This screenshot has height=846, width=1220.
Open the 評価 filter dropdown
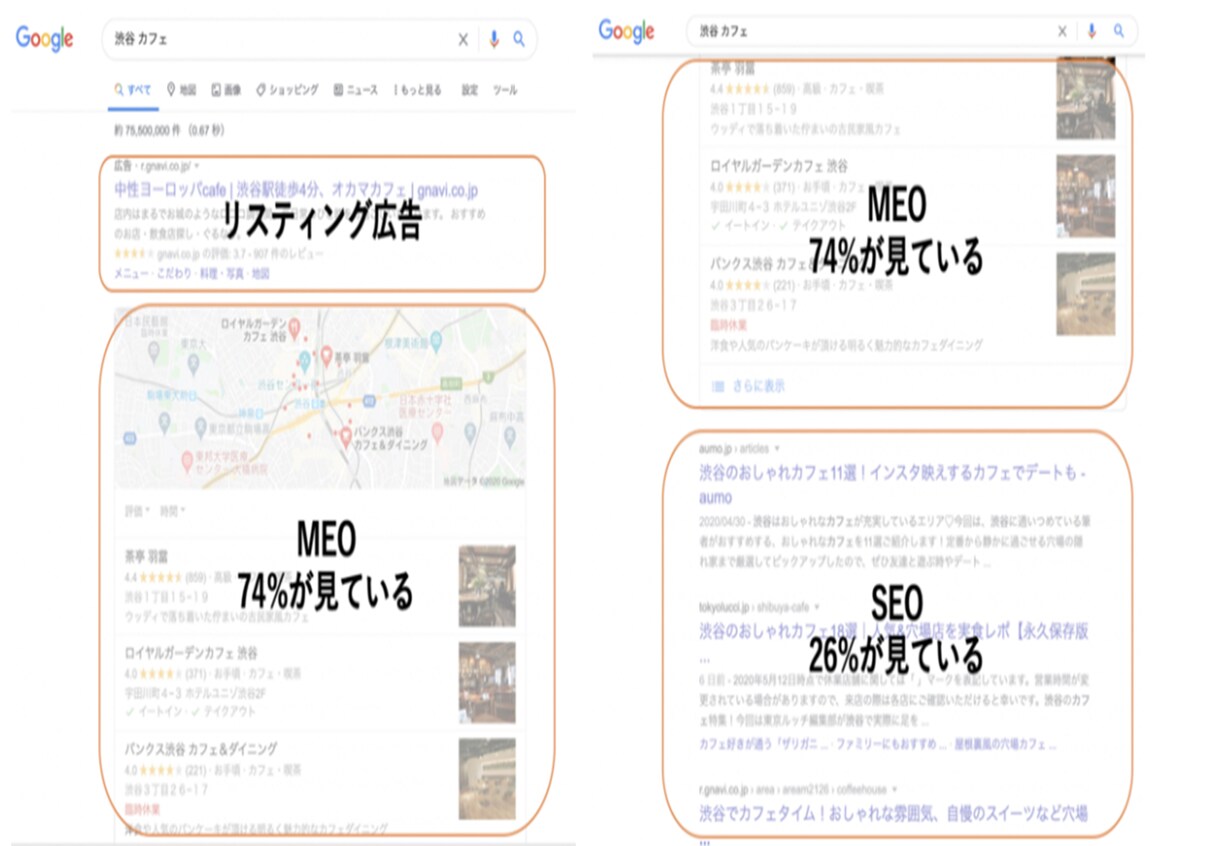[x=138, y=511]
